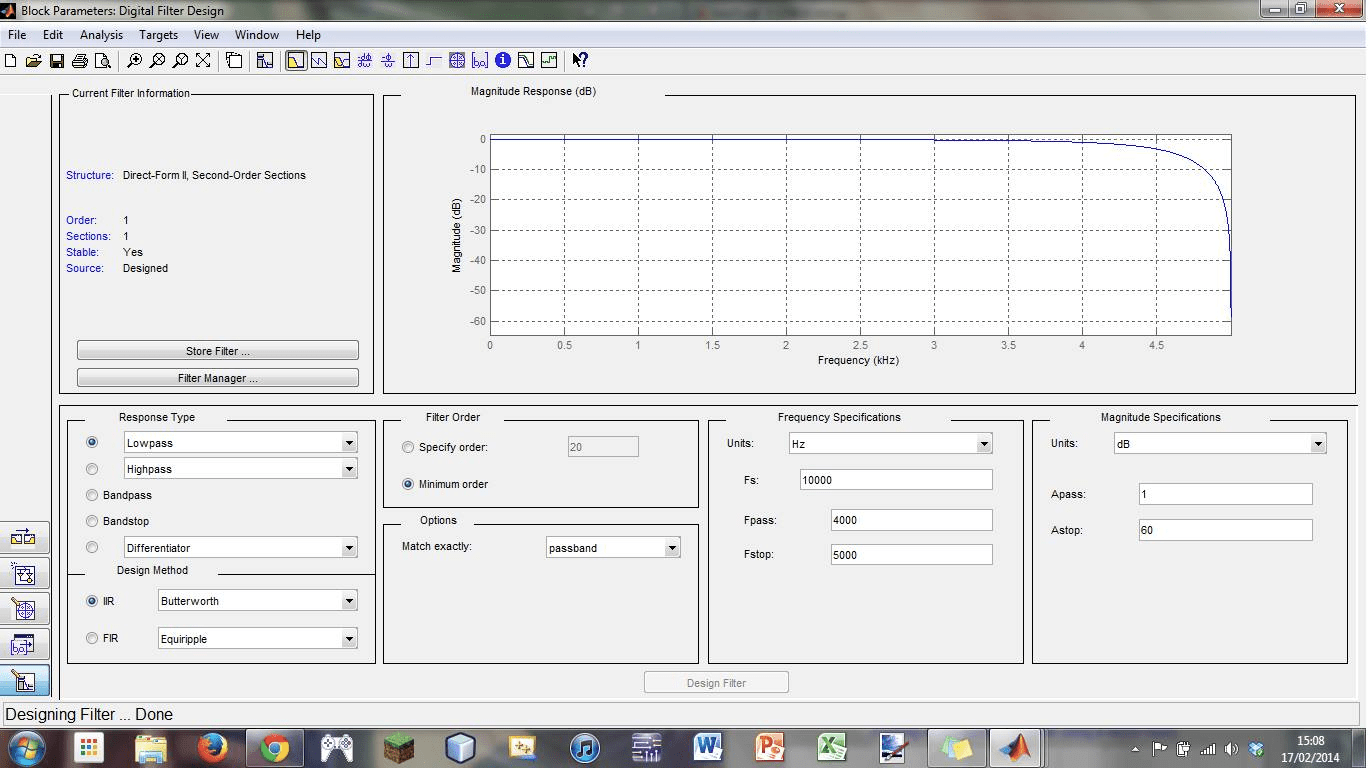
Task: Display the Group Delay response
Action: (365, 60)
